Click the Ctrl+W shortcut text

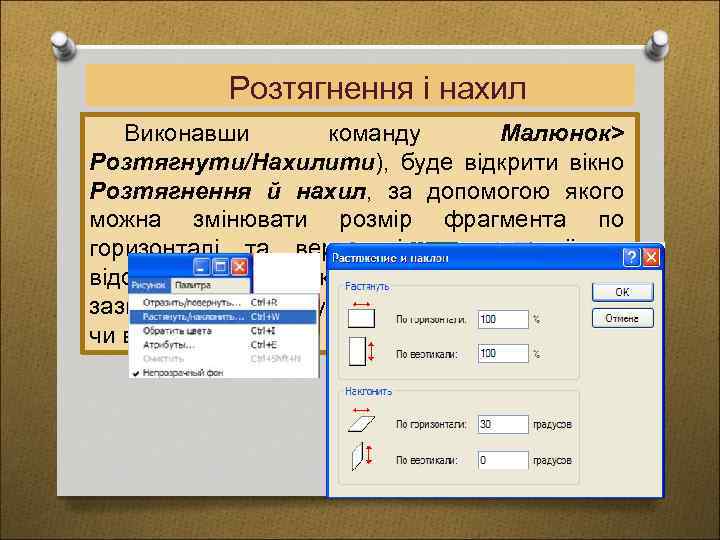(265, 317)
